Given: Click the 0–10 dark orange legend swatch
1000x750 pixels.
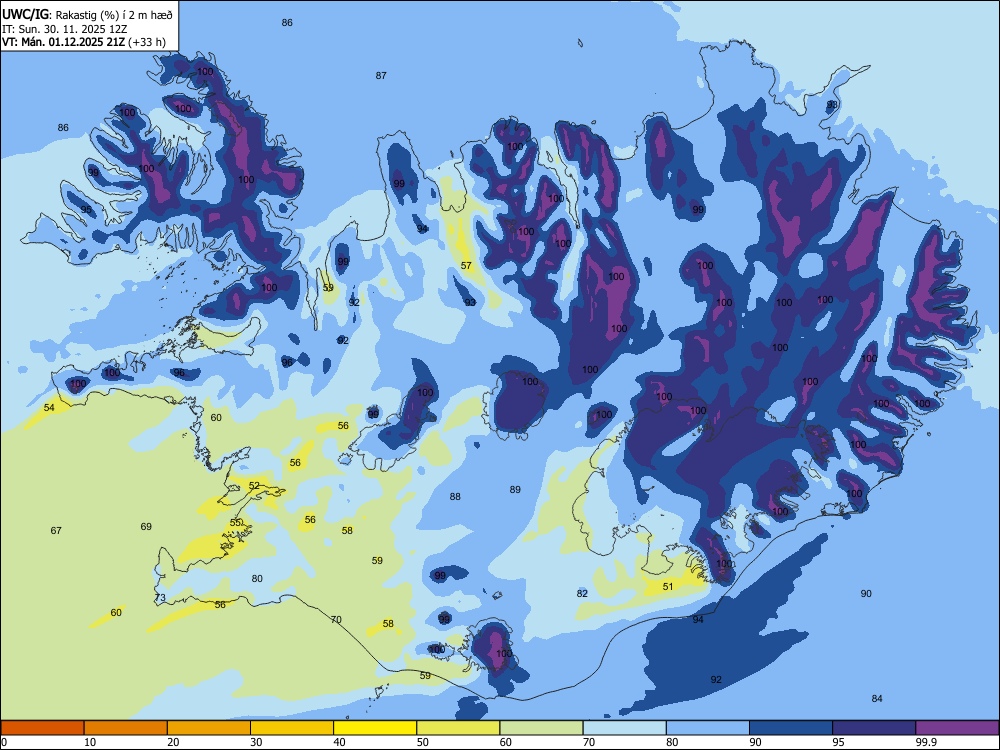Looking at the screenshot, I should click(x=43, y=728).
